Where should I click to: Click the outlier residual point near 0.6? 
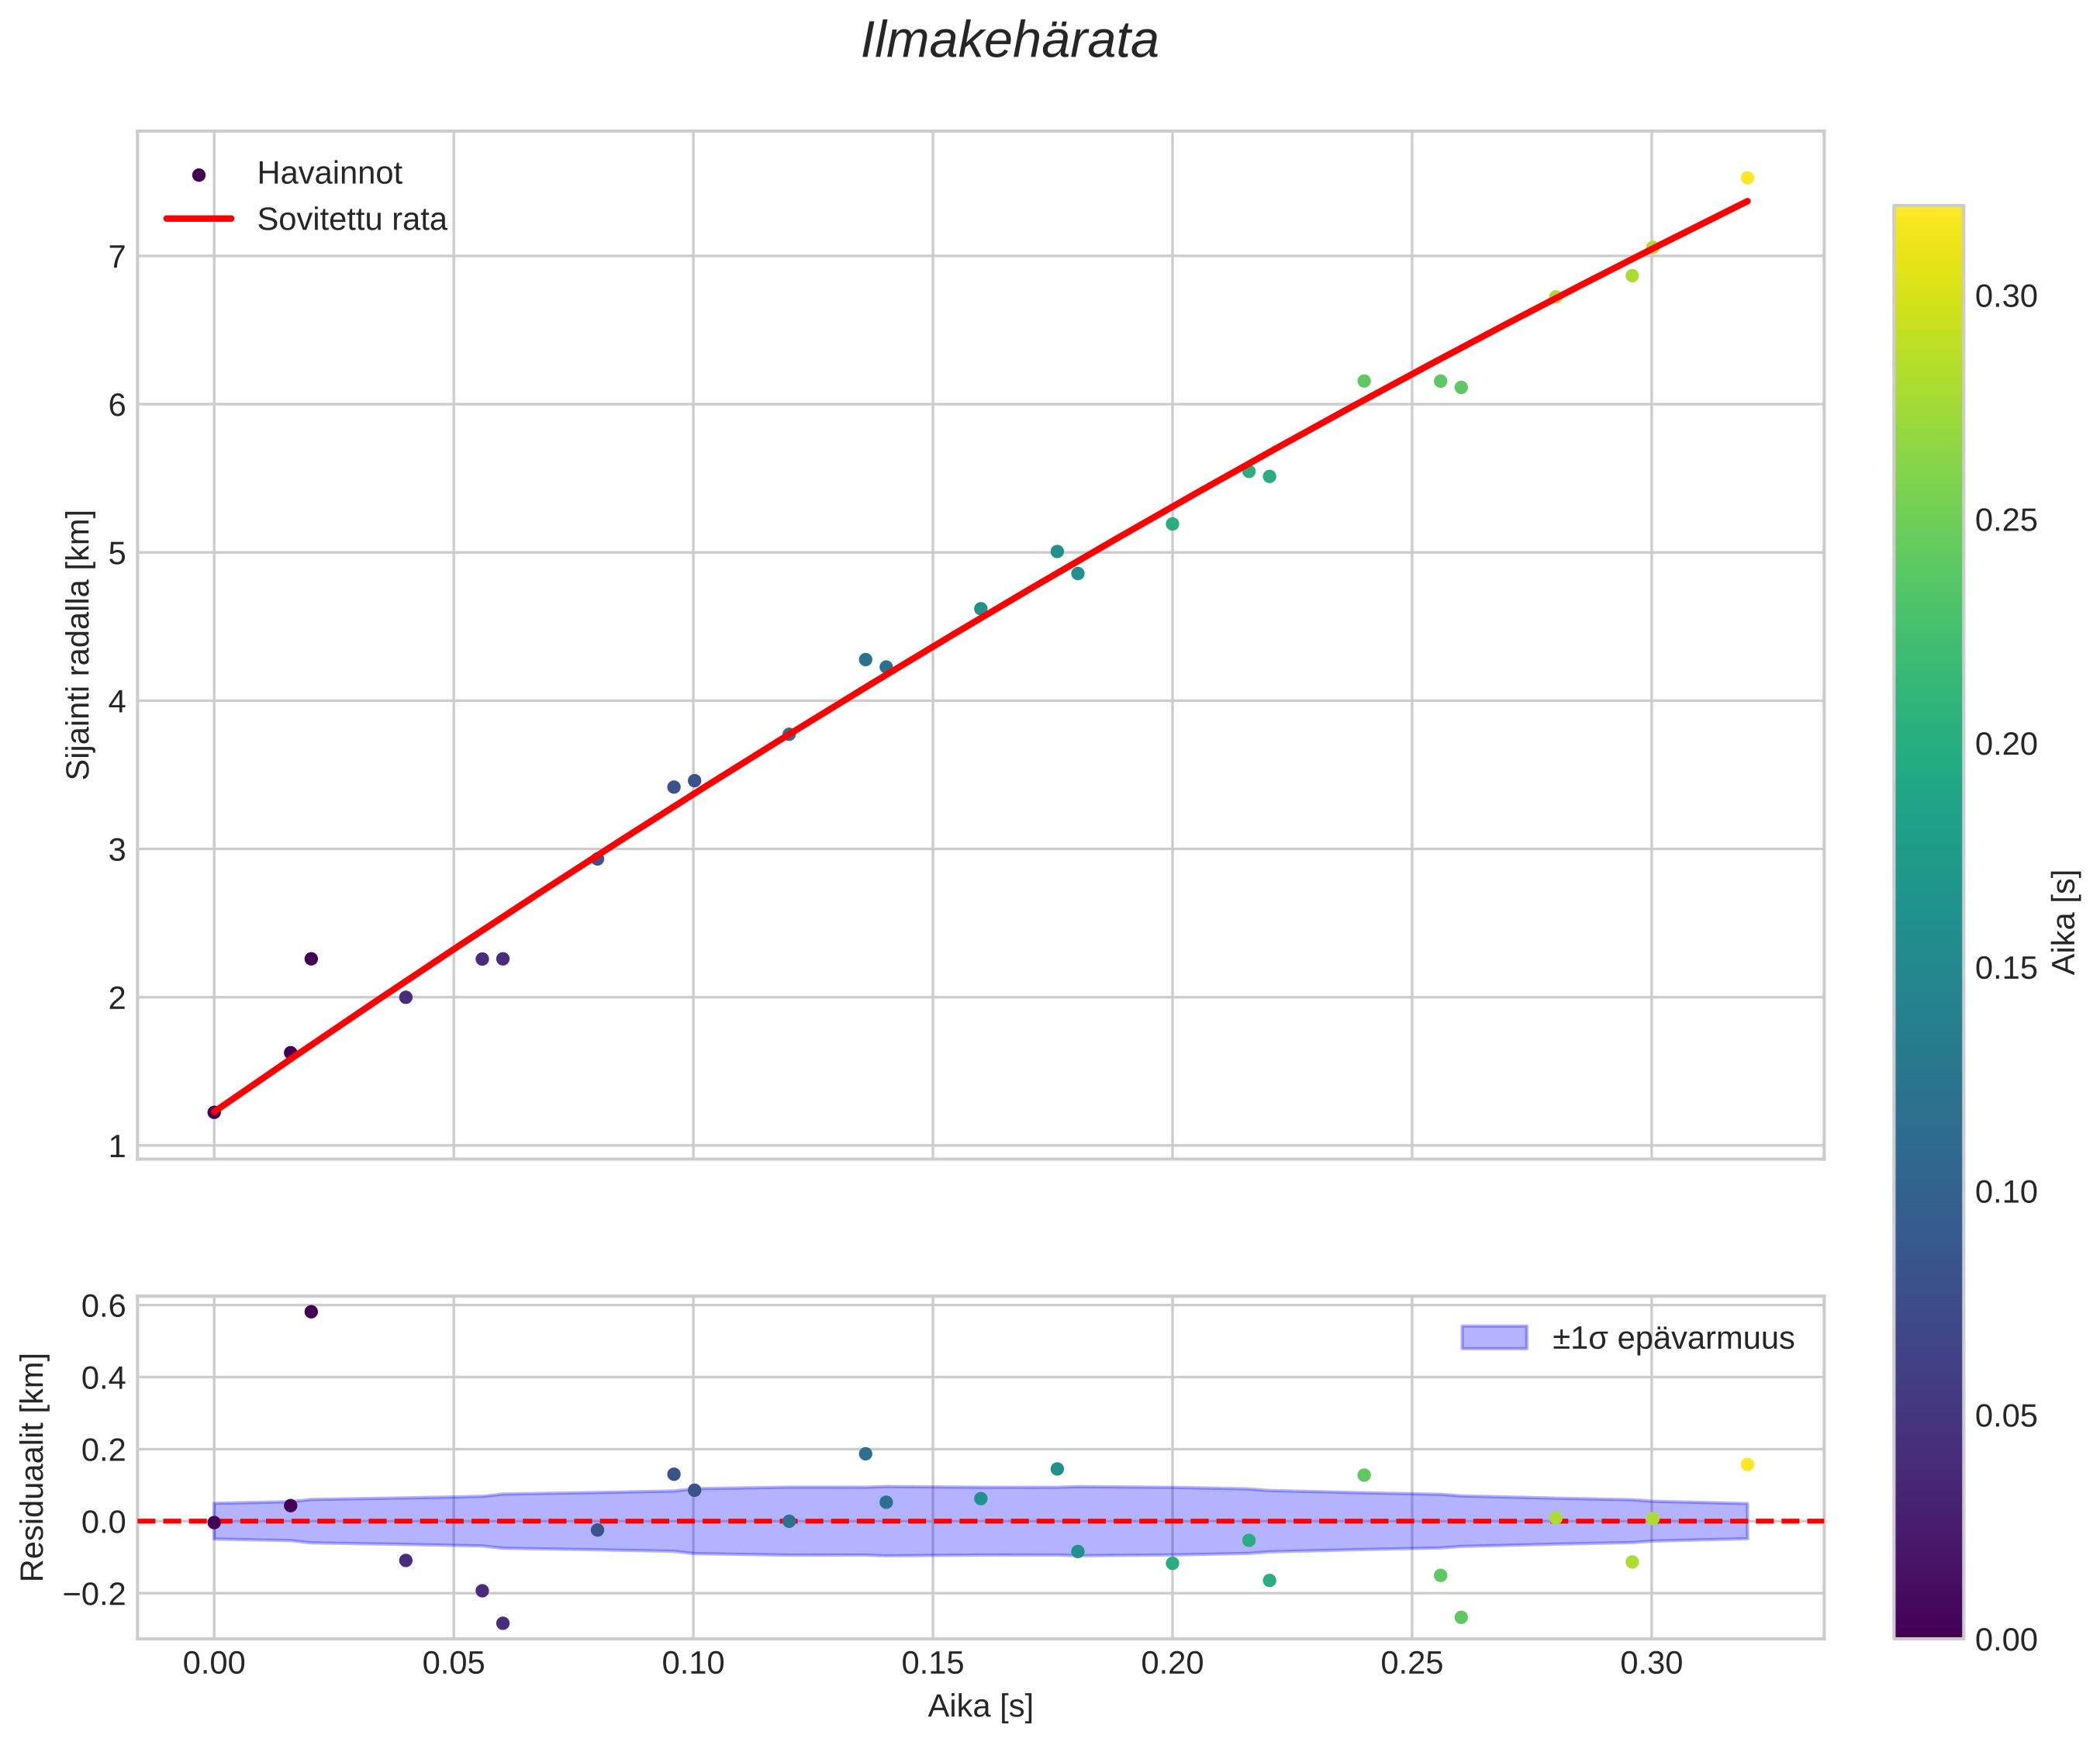tap(311, 1311)
